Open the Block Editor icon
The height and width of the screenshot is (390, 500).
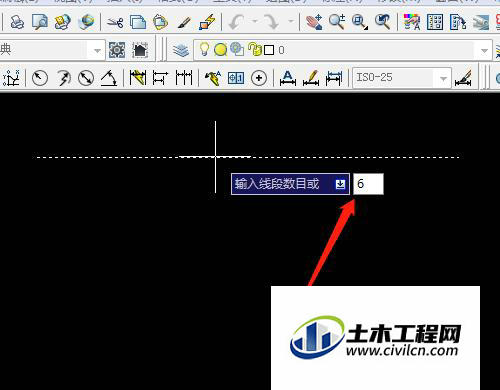tap(207, 22)
